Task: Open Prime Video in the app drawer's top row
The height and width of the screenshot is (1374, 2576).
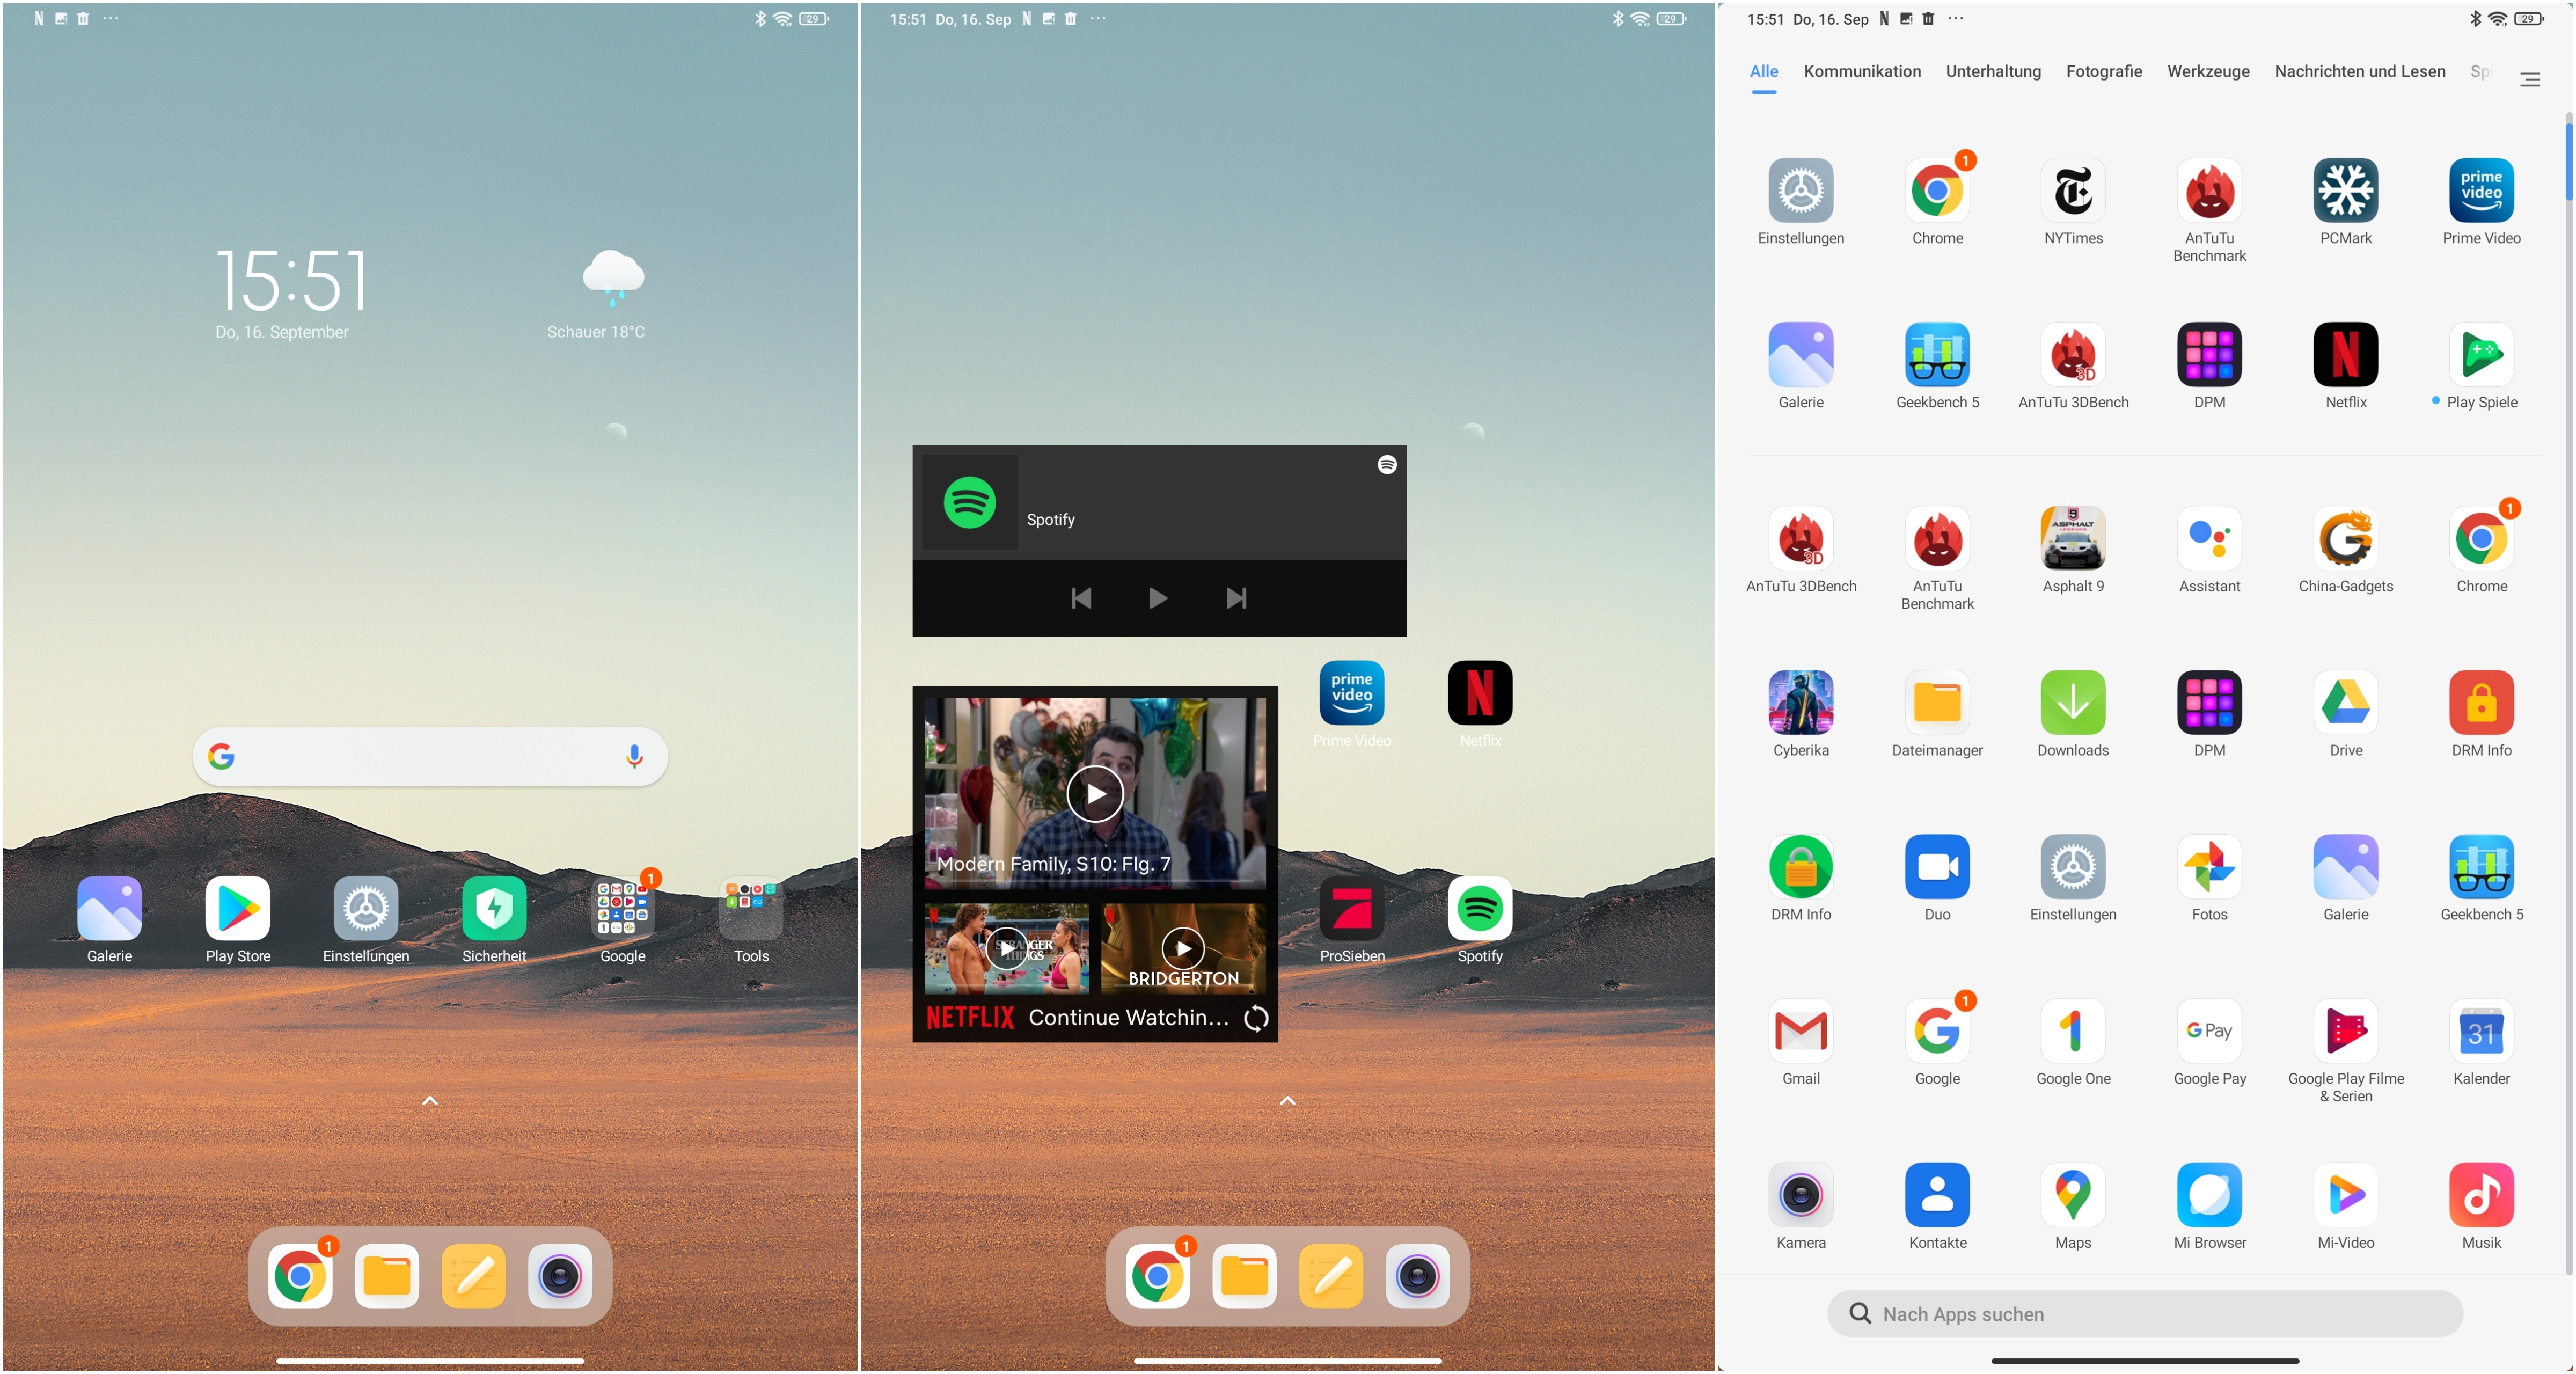Action: (x=2481, y=190)
